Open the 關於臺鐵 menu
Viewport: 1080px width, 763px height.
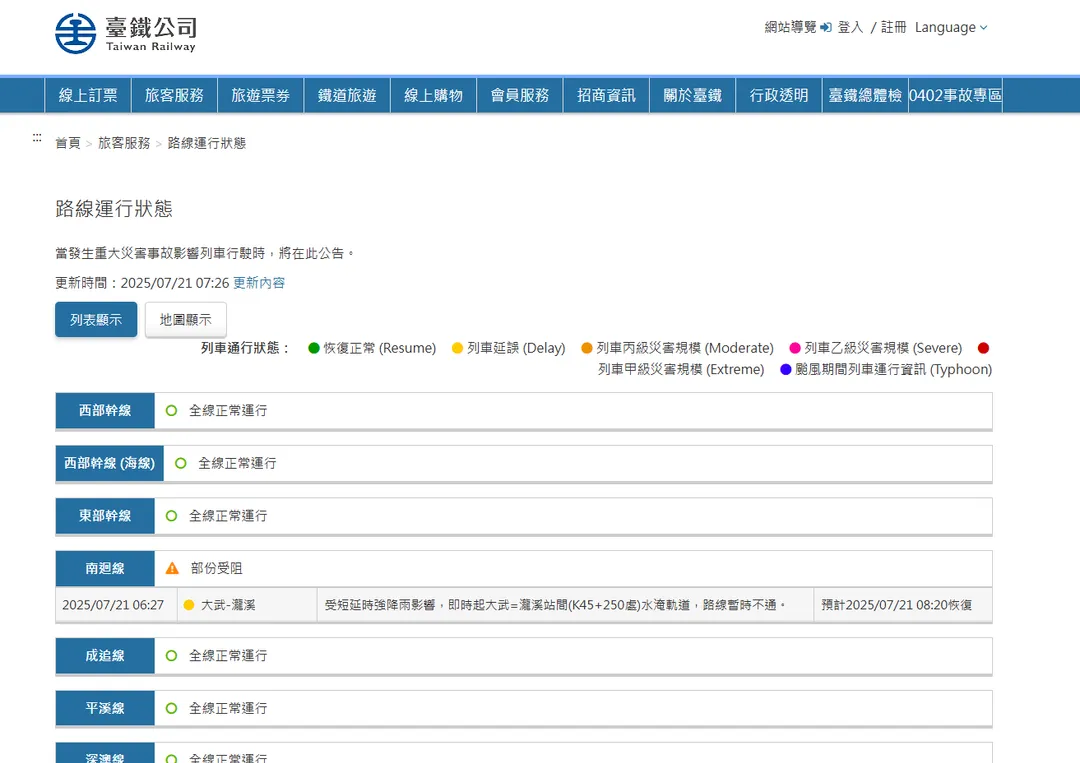click(x=693, y=95)
